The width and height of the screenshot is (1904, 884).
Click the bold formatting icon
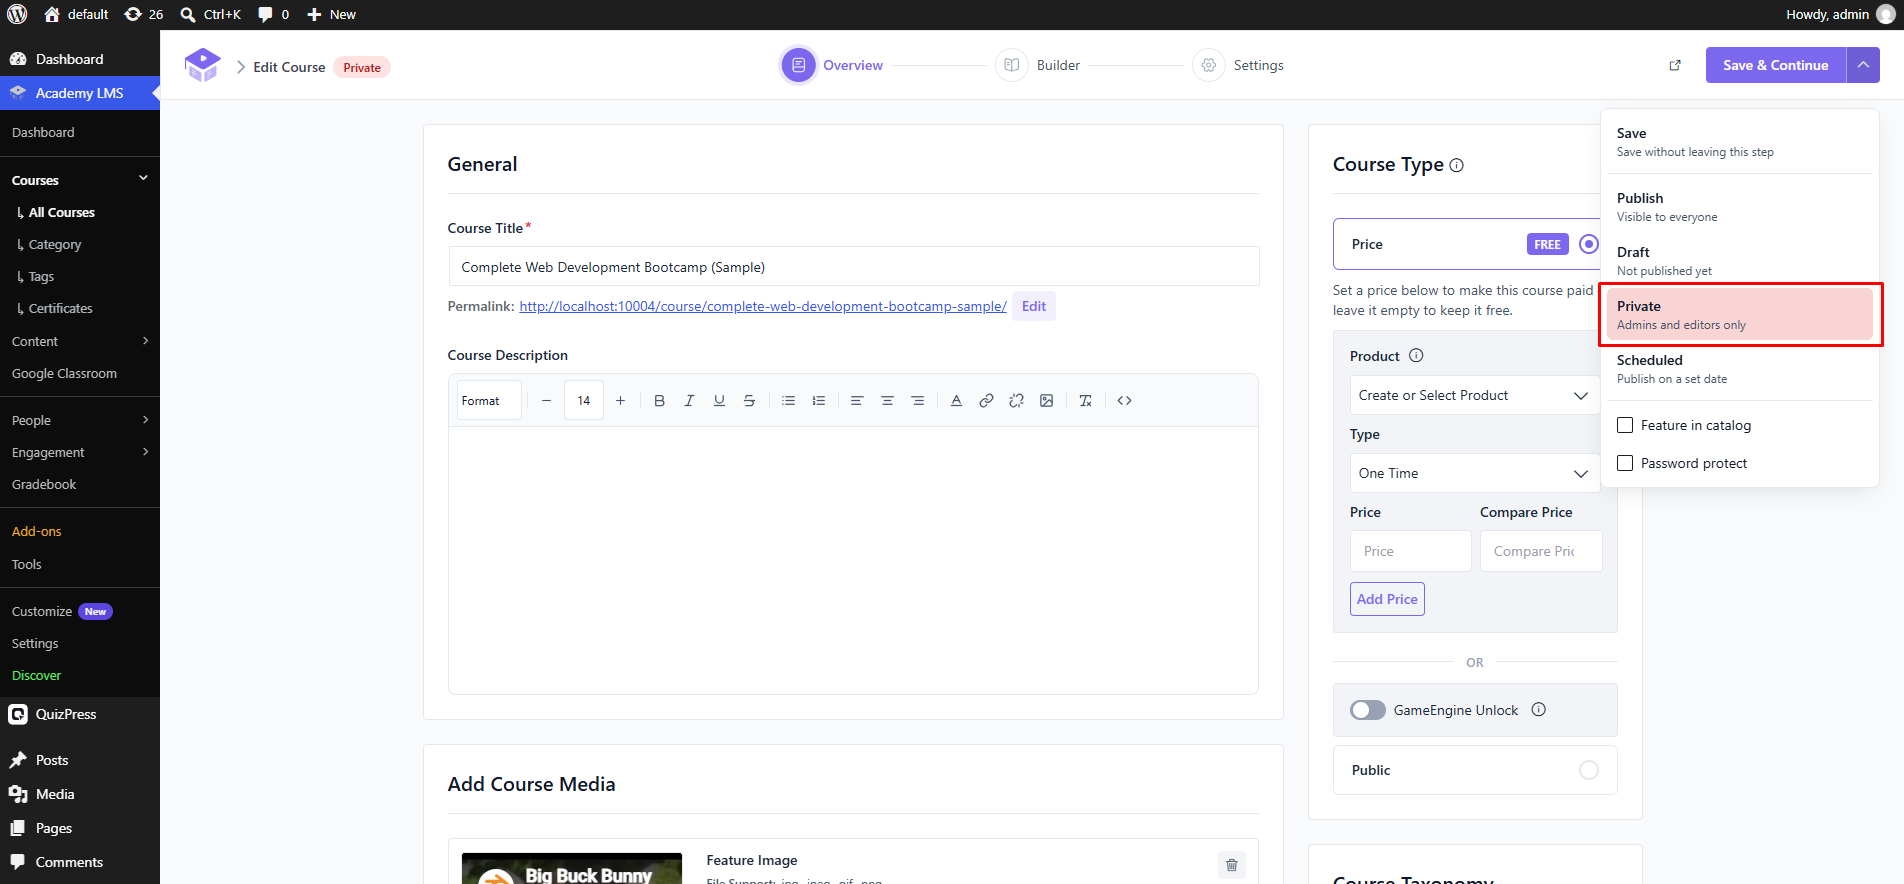tap(659, 401)
